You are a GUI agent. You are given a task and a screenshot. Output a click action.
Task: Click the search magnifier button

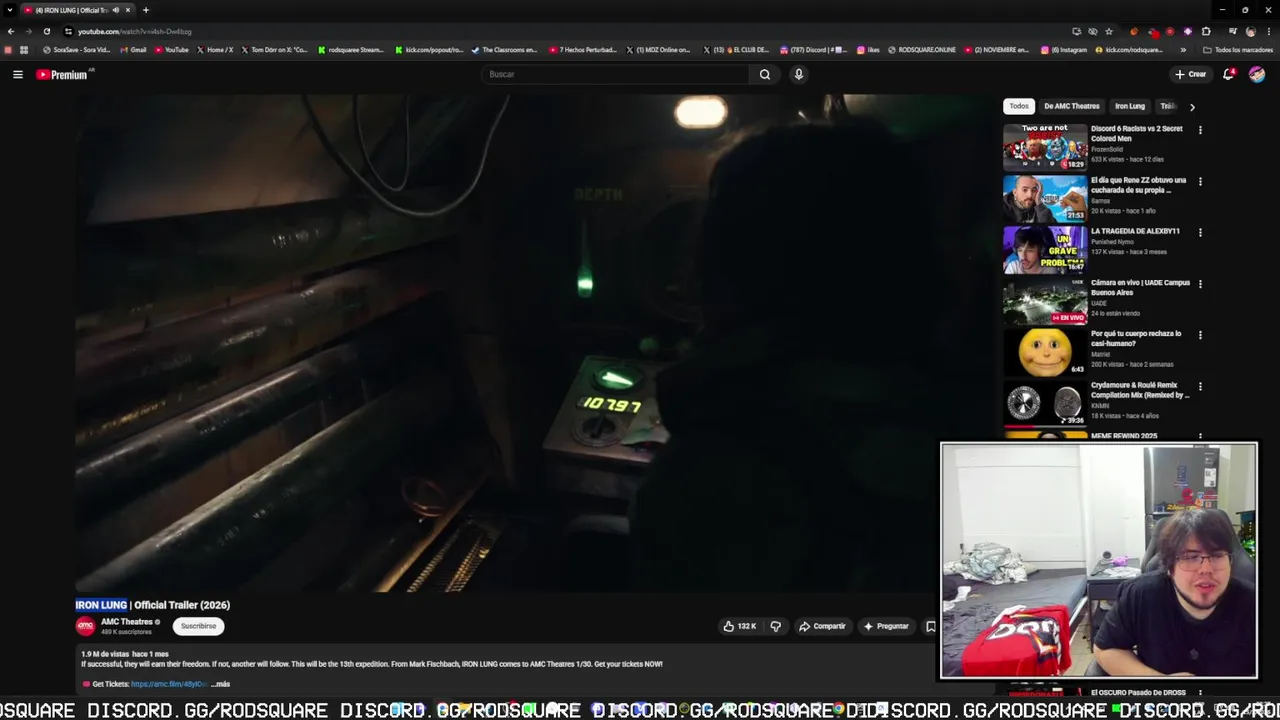pyautogui.click(x=765, y=74)
